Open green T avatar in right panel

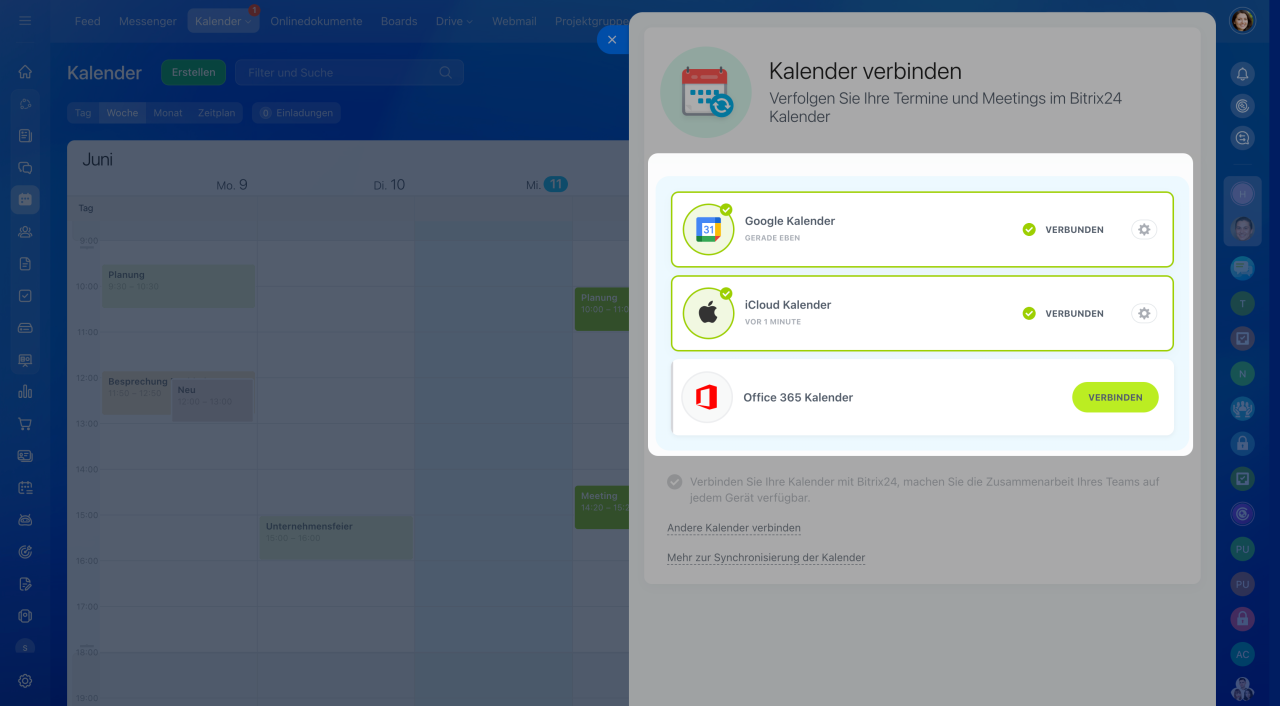click(1242, 303)
